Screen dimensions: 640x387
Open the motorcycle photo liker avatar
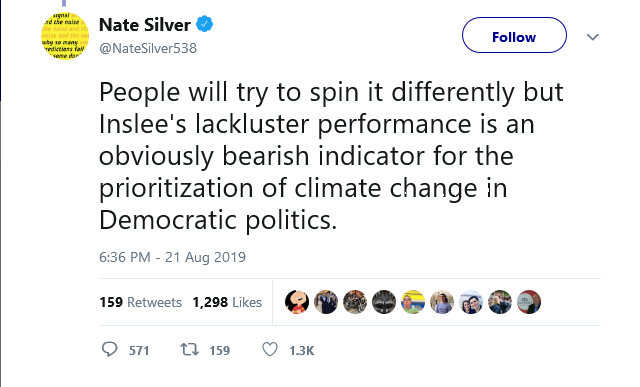pyautogui.click(x=355, y=302)
